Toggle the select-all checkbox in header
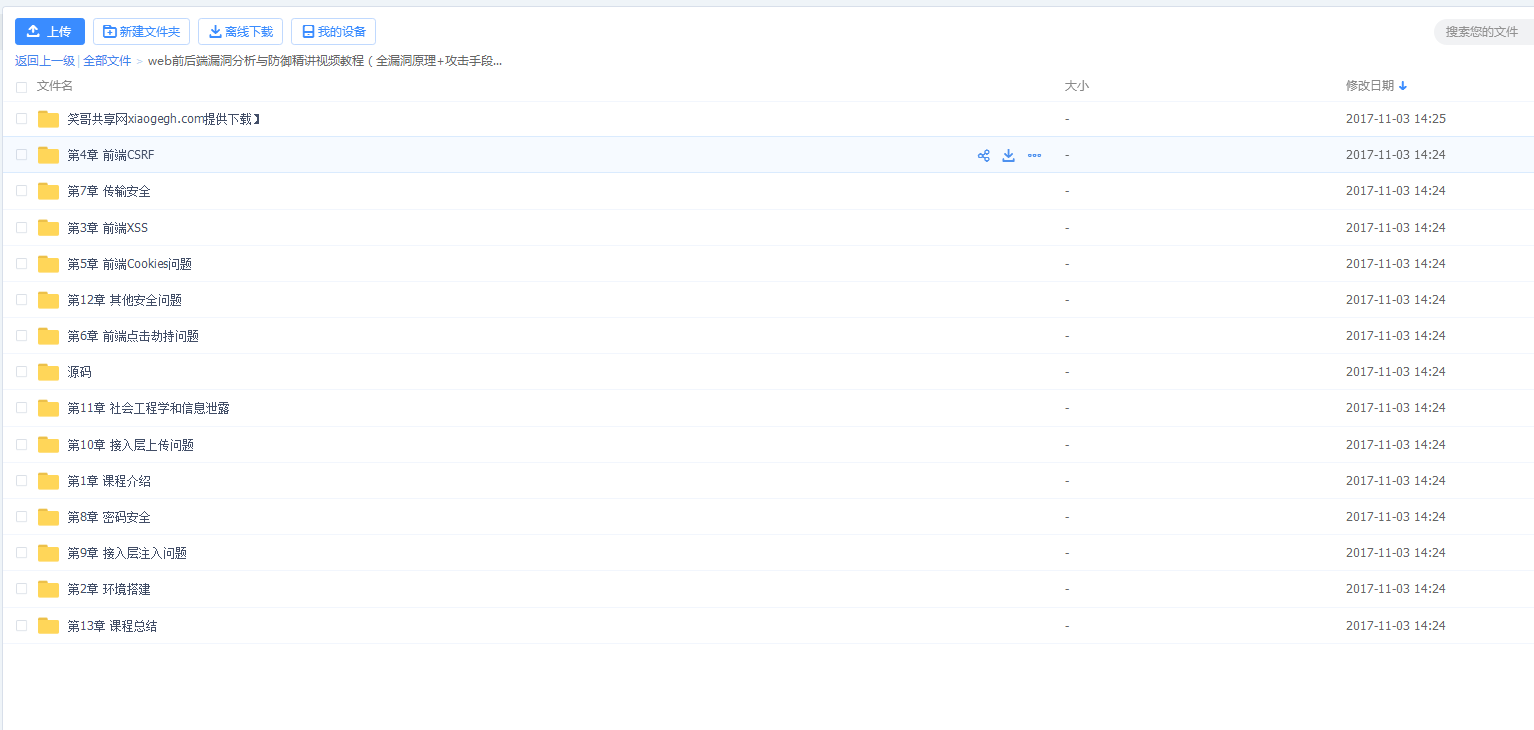 point(21,87)
